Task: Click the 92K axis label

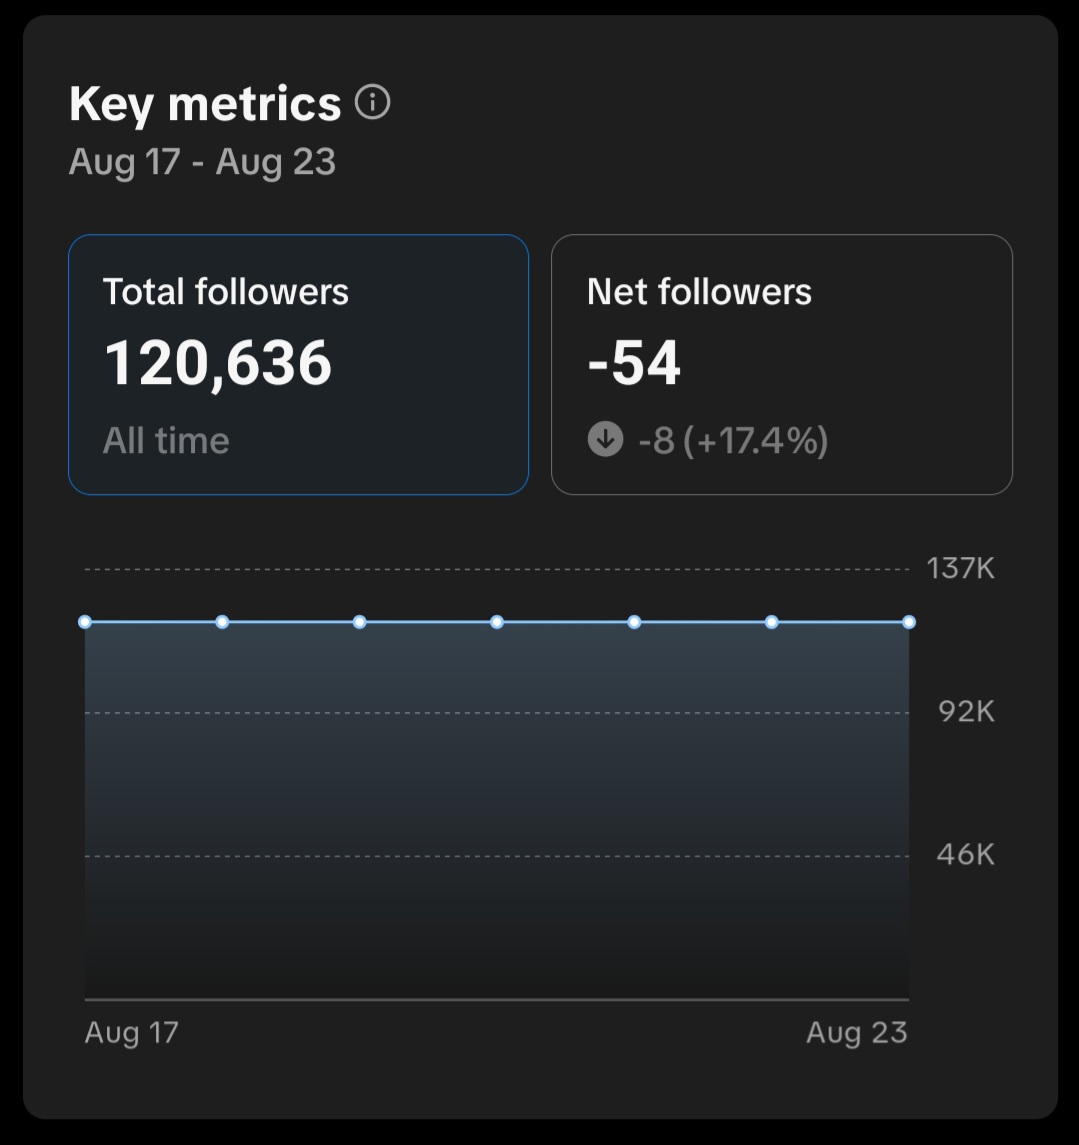Action: click(x=966, y=712)
